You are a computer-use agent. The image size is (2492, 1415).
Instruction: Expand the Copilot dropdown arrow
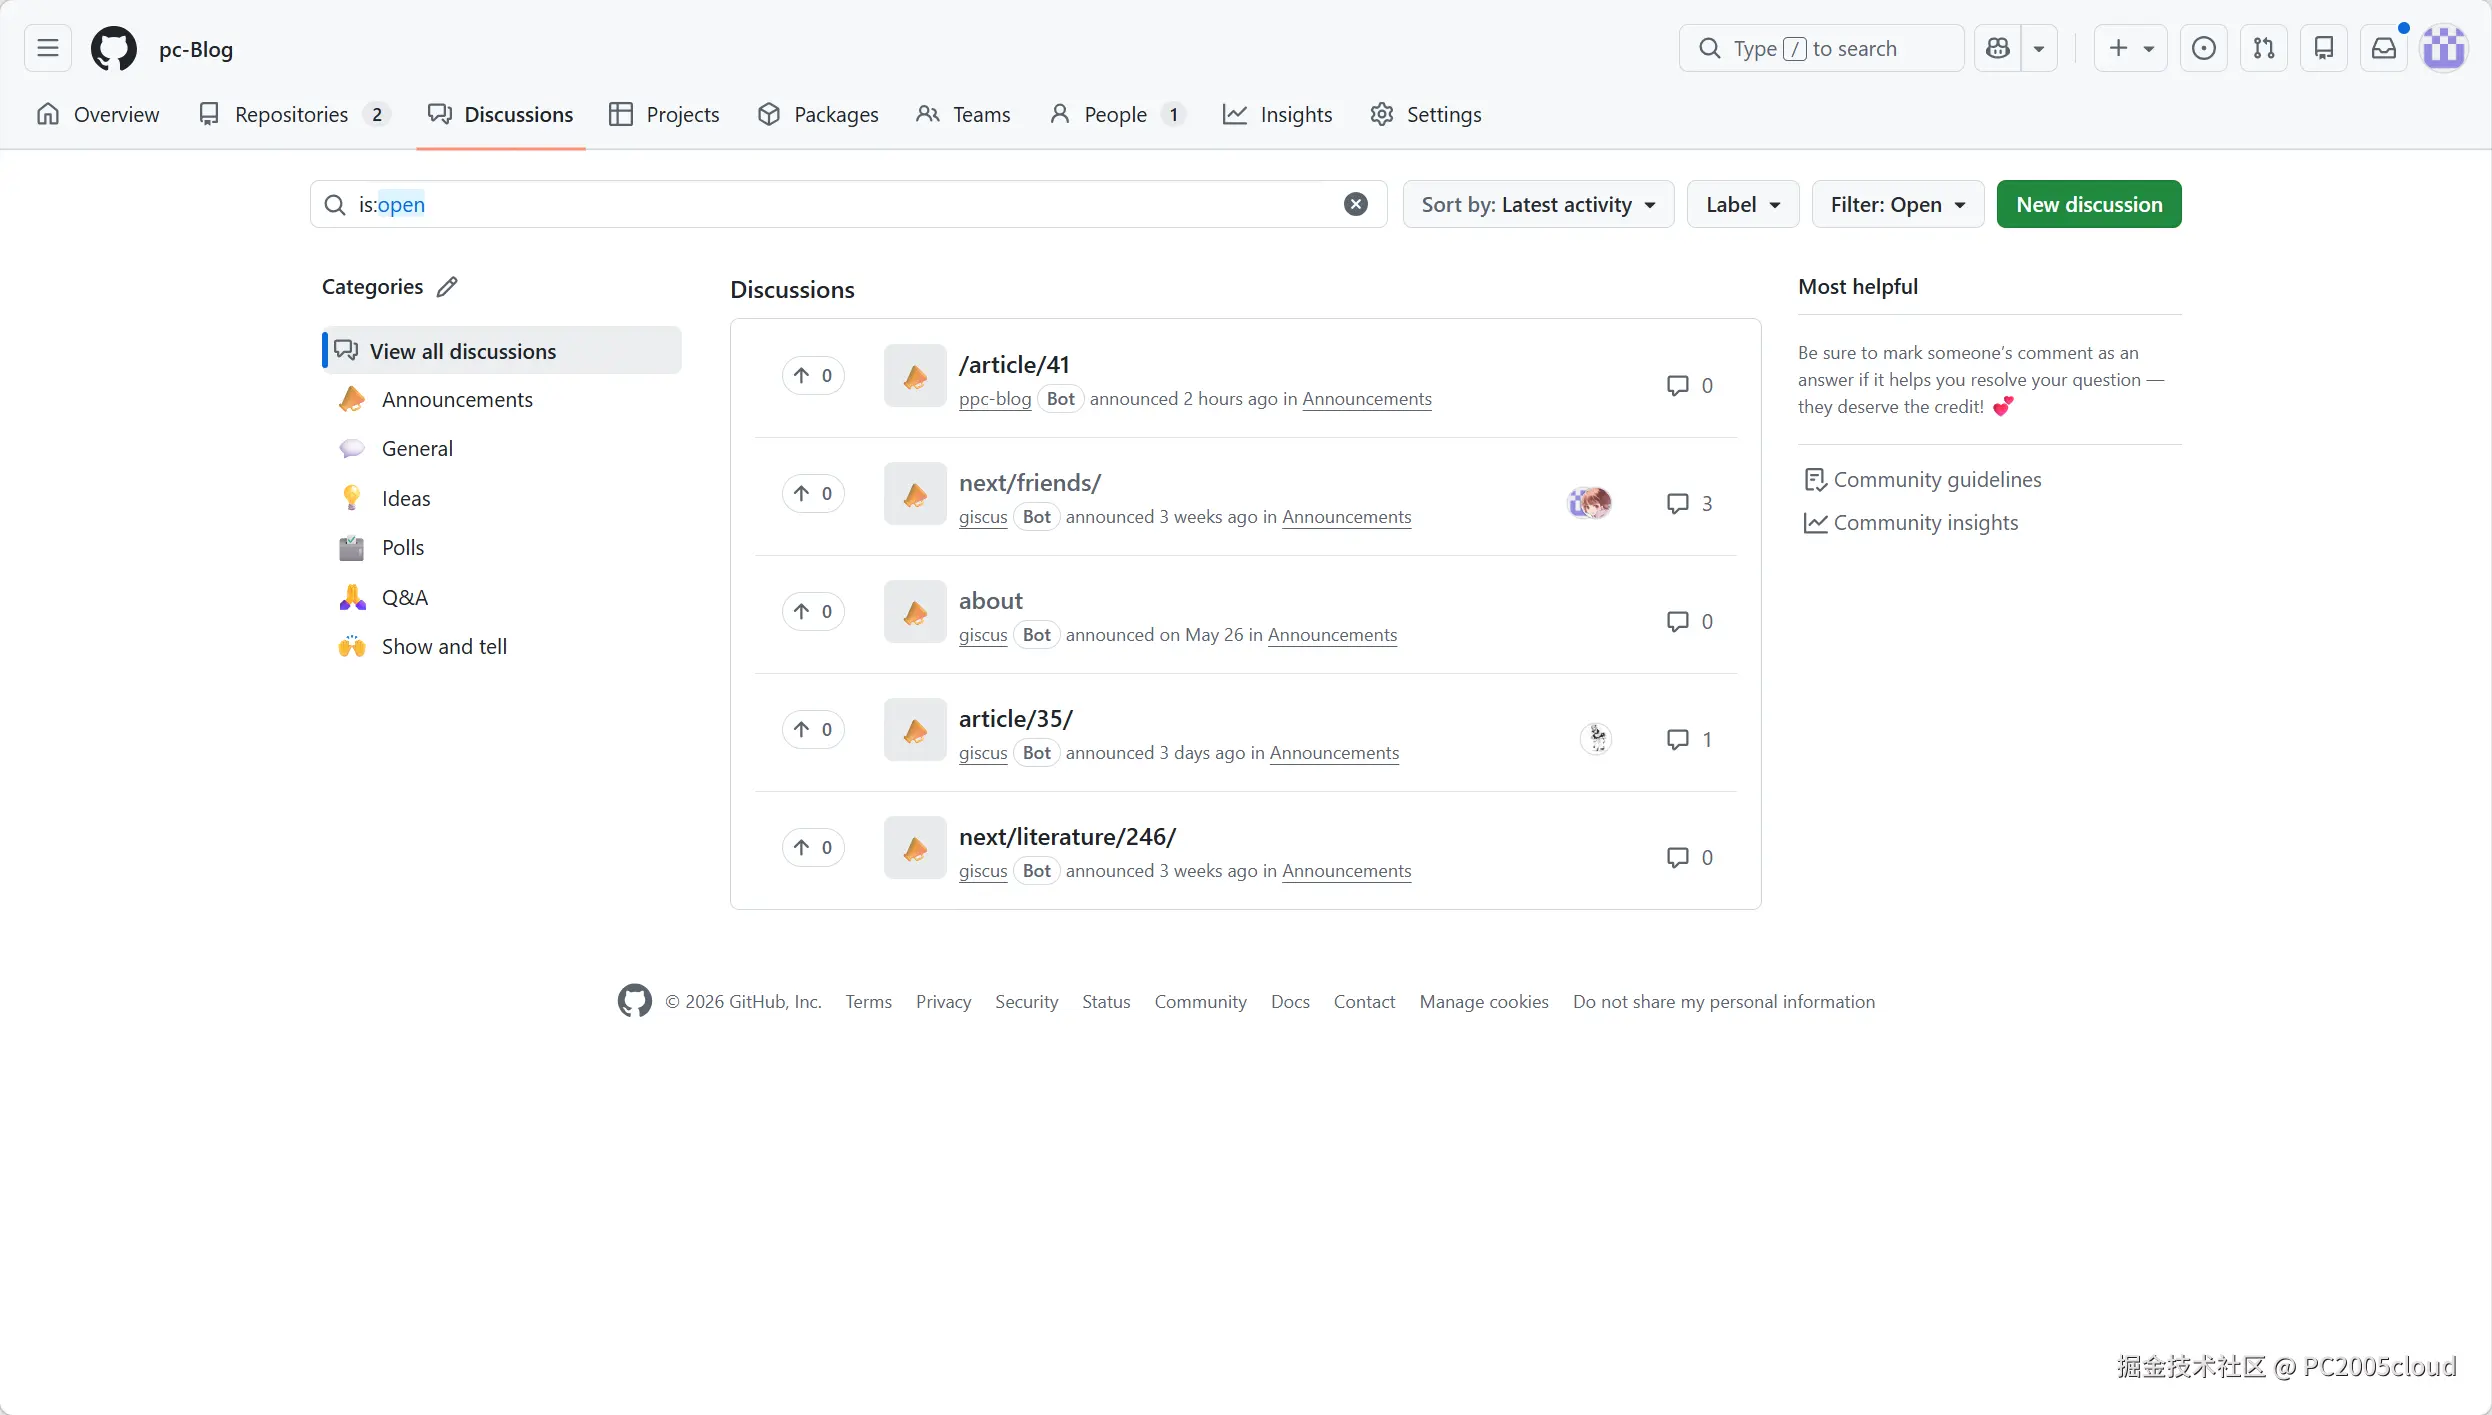(2039, 48)
